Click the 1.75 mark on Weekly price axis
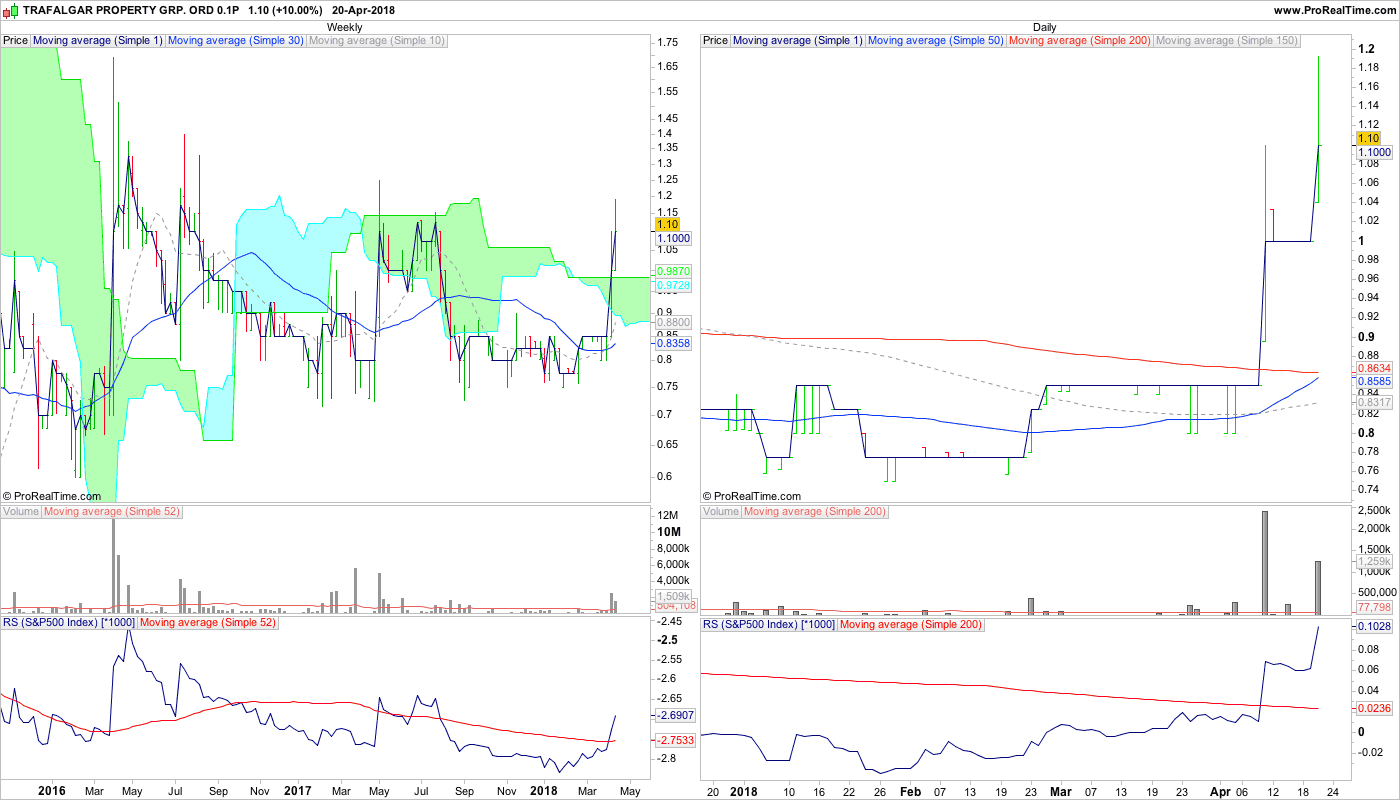 click(x=668, y=42)
